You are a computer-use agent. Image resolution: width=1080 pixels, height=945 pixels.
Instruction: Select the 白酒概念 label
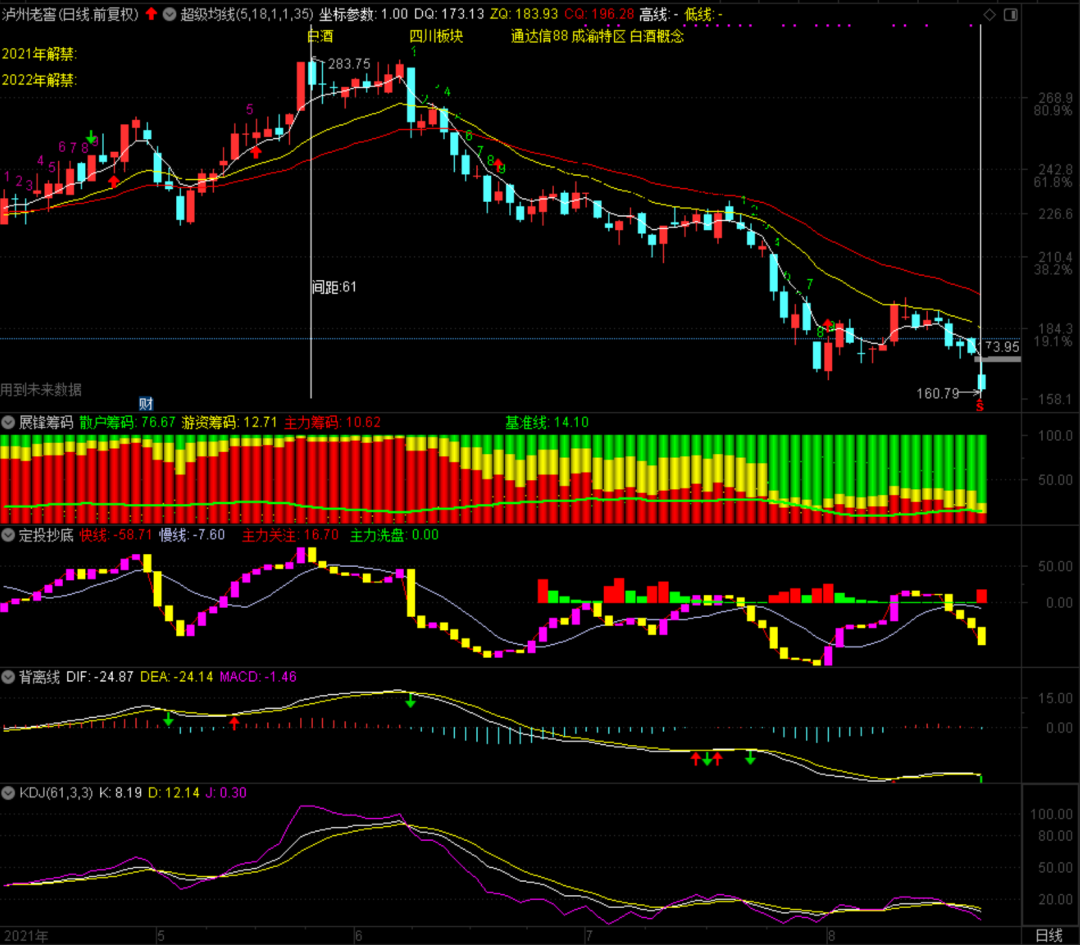tap(657, 36)
